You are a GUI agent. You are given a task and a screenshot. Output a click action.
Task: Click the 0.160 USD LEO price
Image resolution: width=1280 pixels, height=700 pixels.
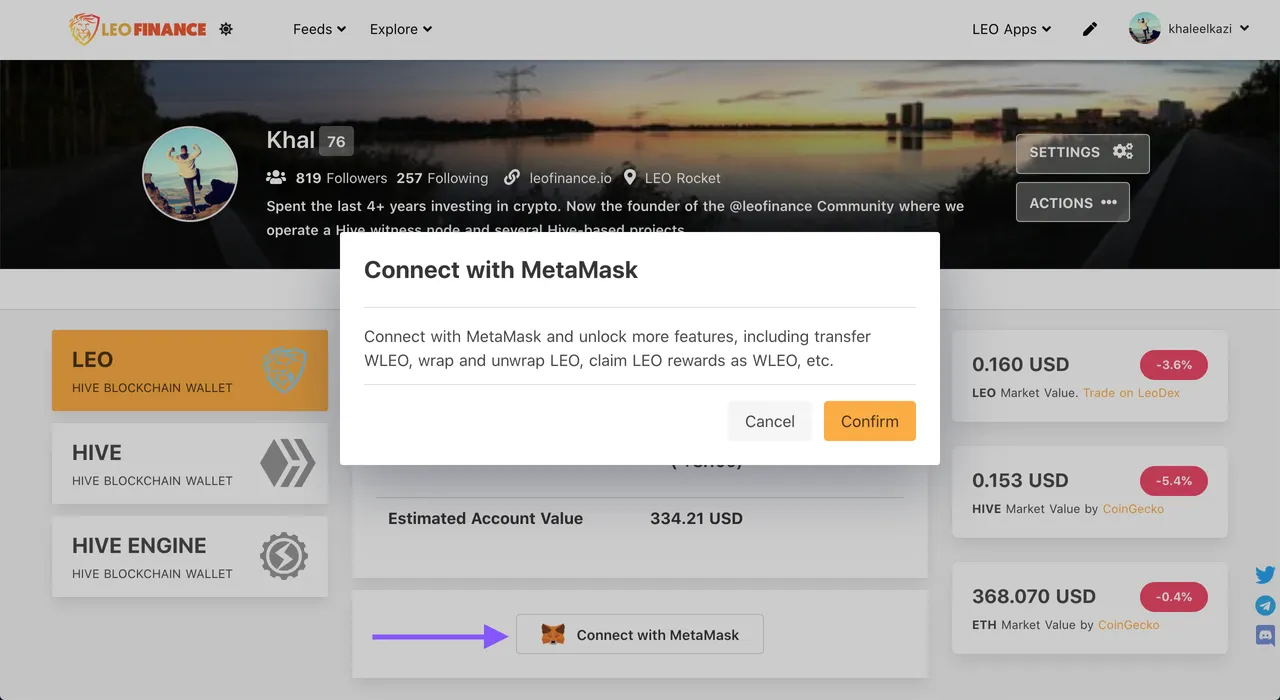[x=1020, y=365]
